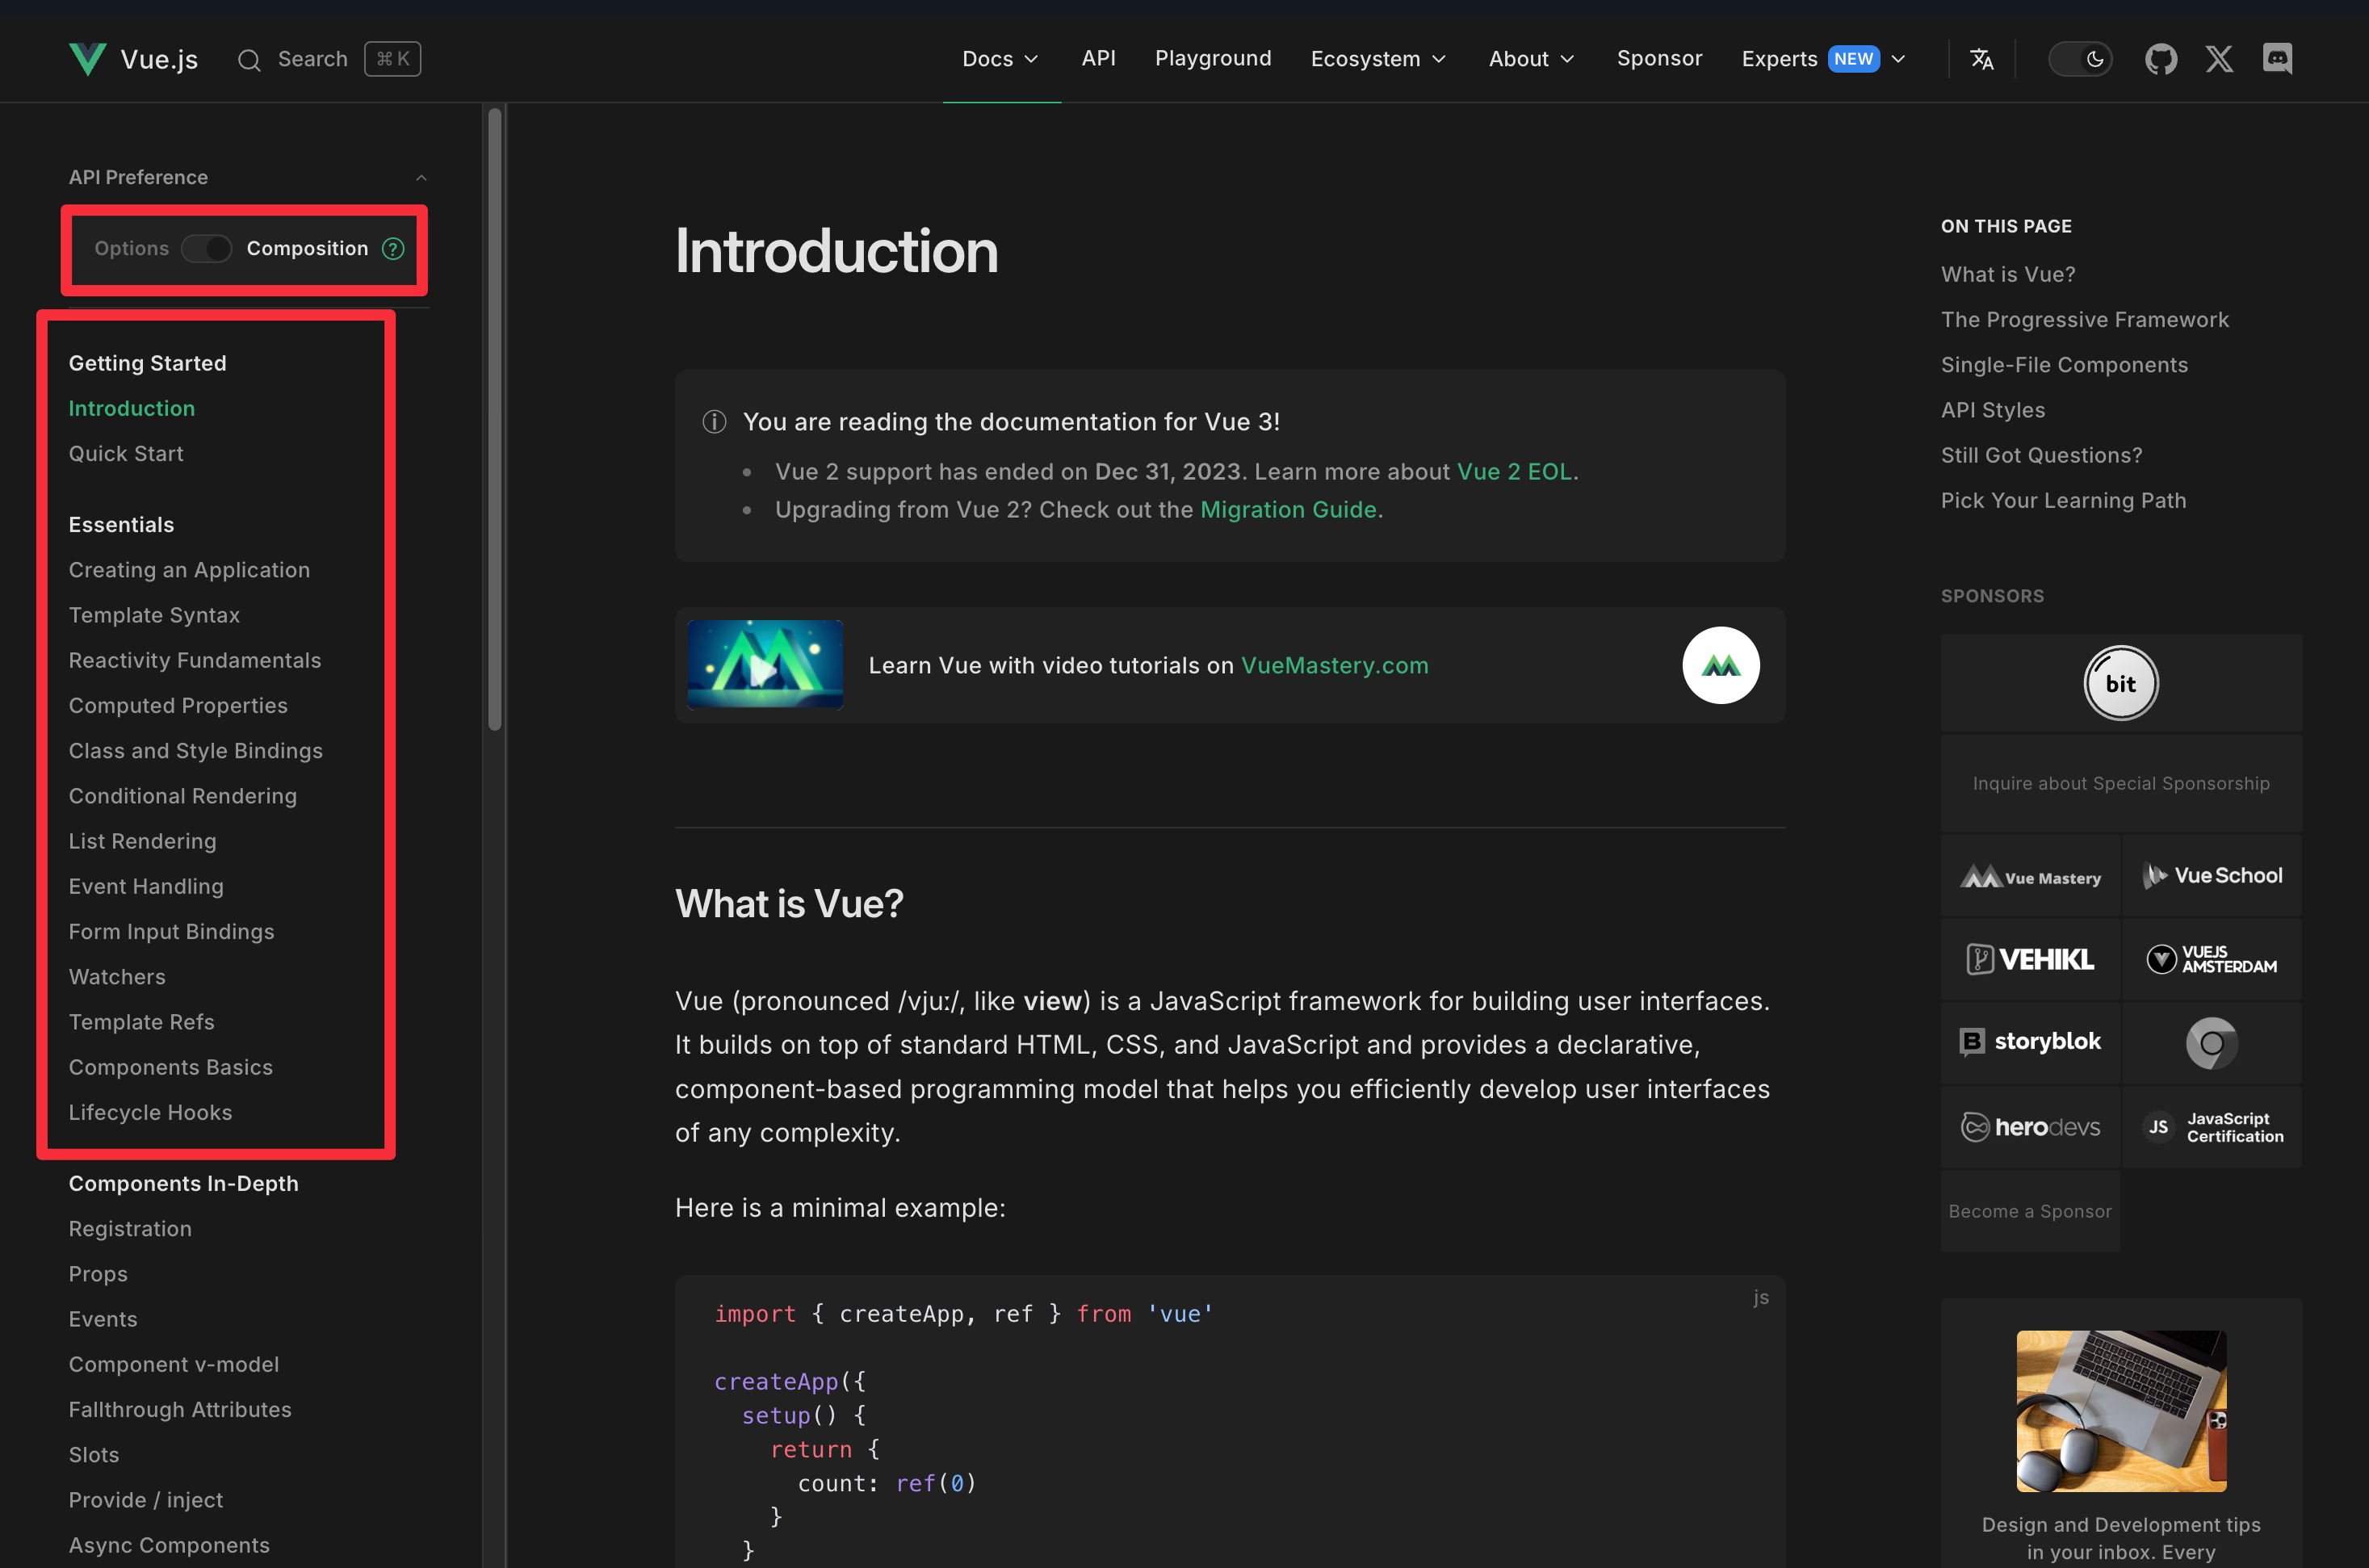Open the Playground nav item
The width and height of the screenshot is (2369, 1568).
1213,58
